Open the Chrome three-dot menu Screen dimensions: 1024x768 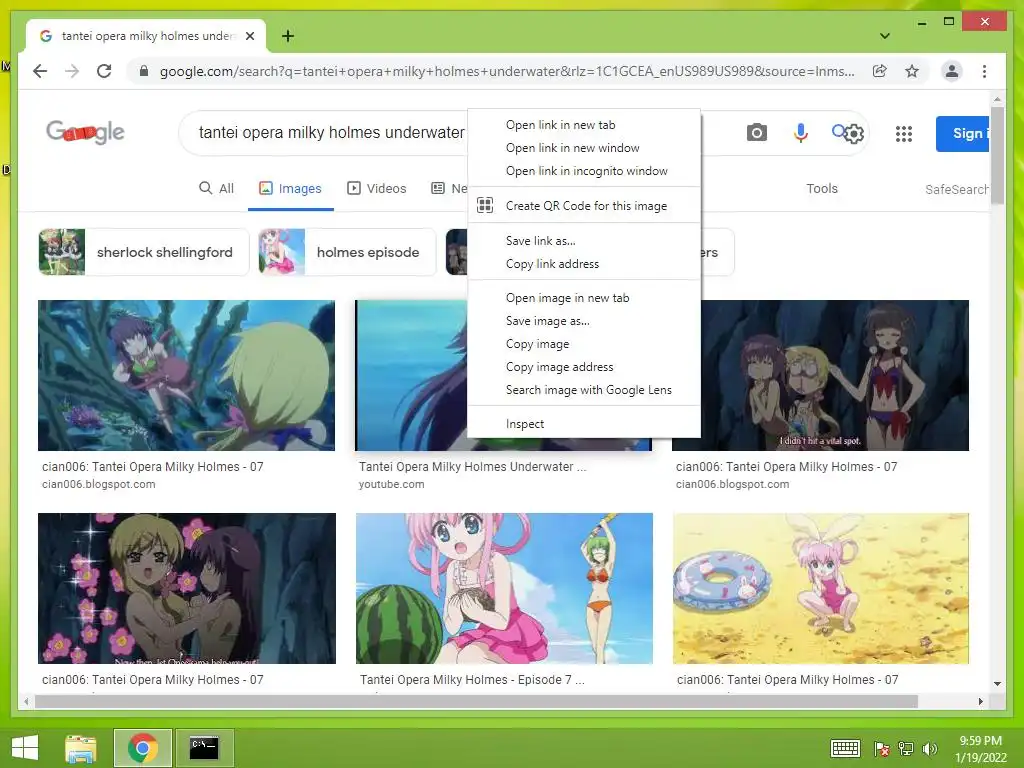pyautogui.click(x=984, y=71)
